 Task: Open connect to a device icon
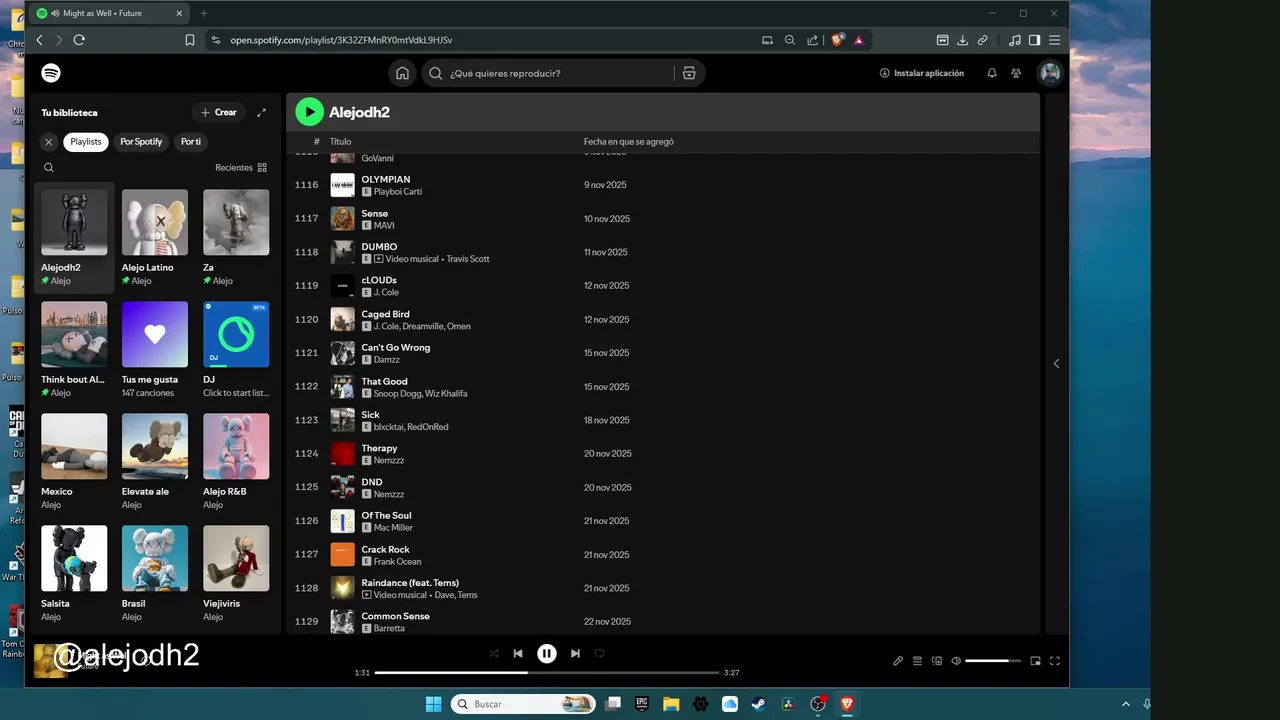click(x=937, y=661)
